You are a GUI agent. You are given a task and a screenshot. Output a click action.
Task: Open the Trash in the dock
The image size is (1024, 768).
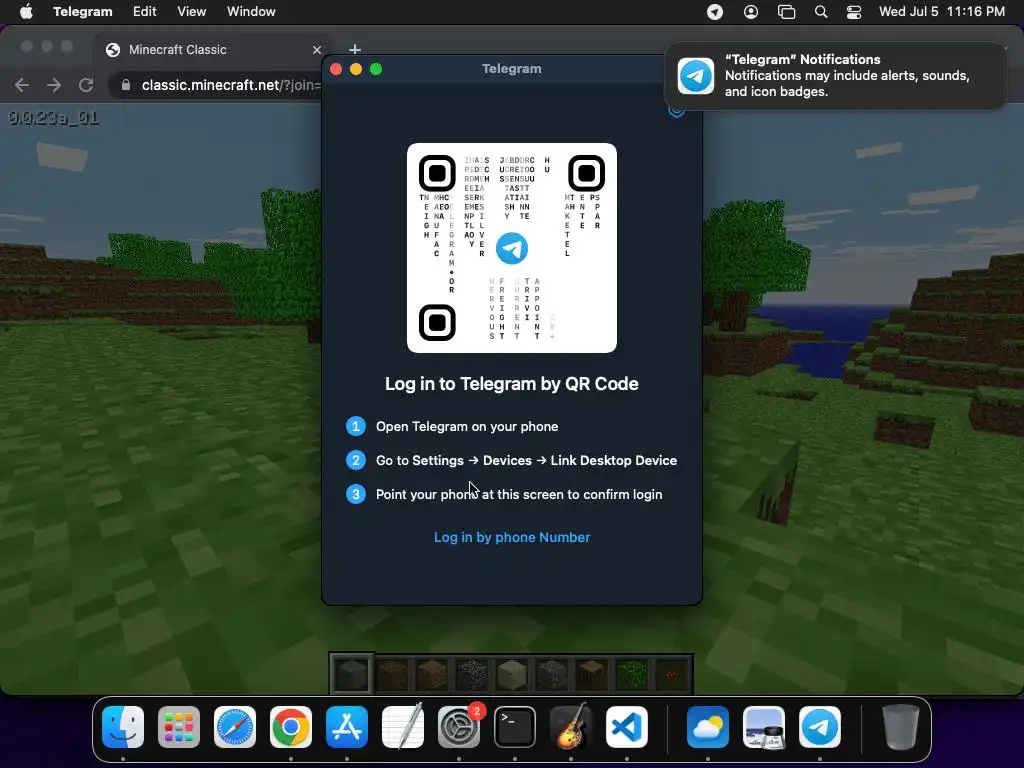click(901, 727)
